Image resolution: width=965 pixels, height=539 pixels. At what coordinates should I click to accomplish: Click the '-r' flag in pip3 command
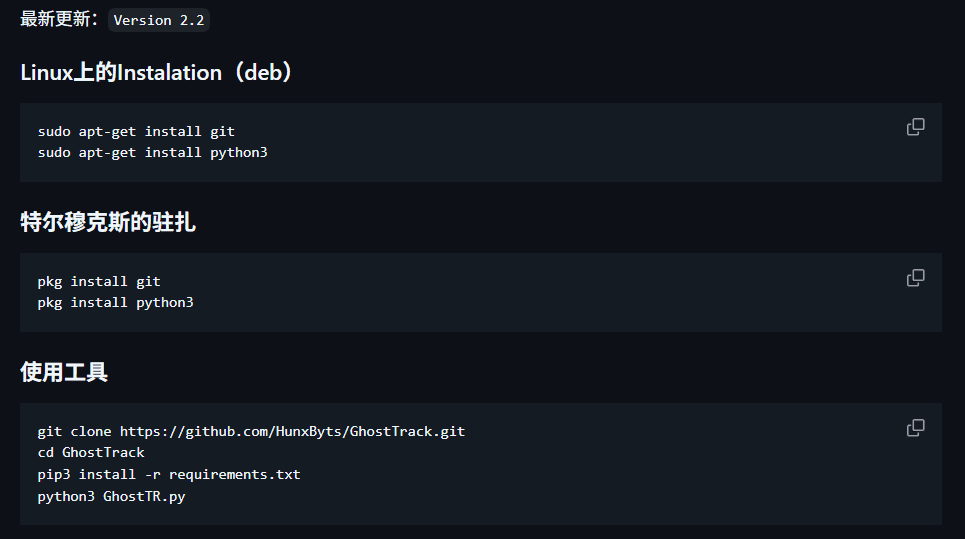click(x=152, y=474)
